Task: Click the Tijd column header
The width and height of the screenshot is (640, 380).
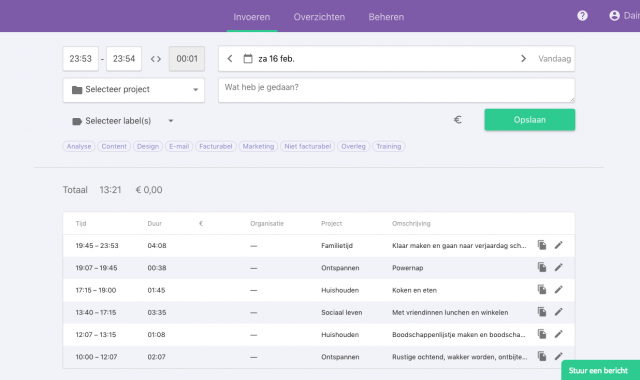Action: [x=81, y=224]
